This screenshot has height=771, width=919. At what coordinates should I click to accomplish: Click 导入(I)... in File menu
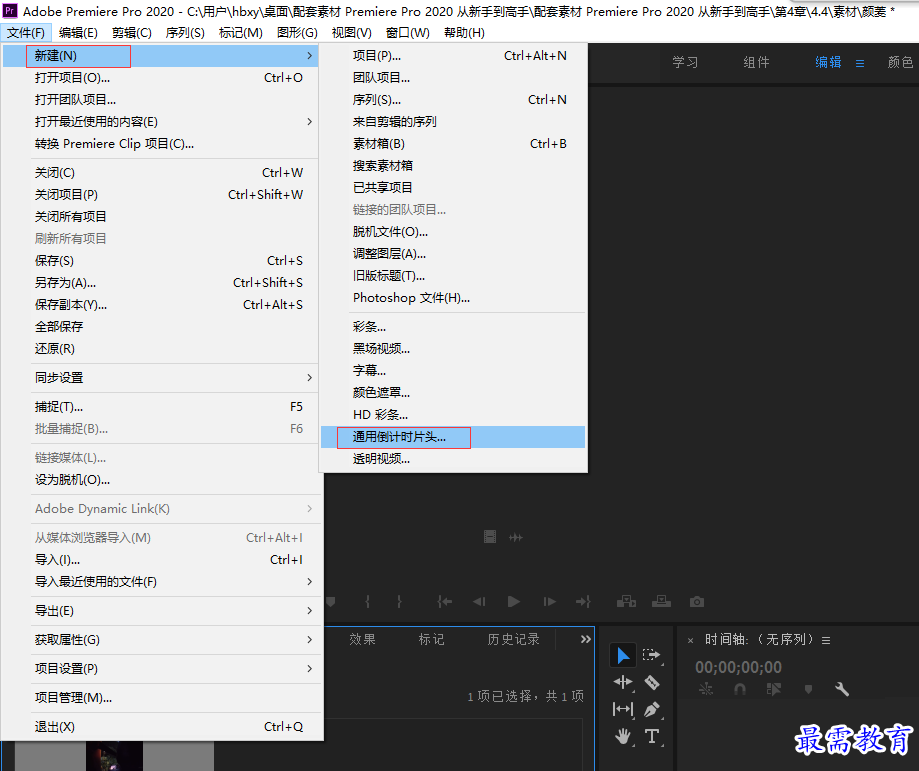(x=161, y=559)
